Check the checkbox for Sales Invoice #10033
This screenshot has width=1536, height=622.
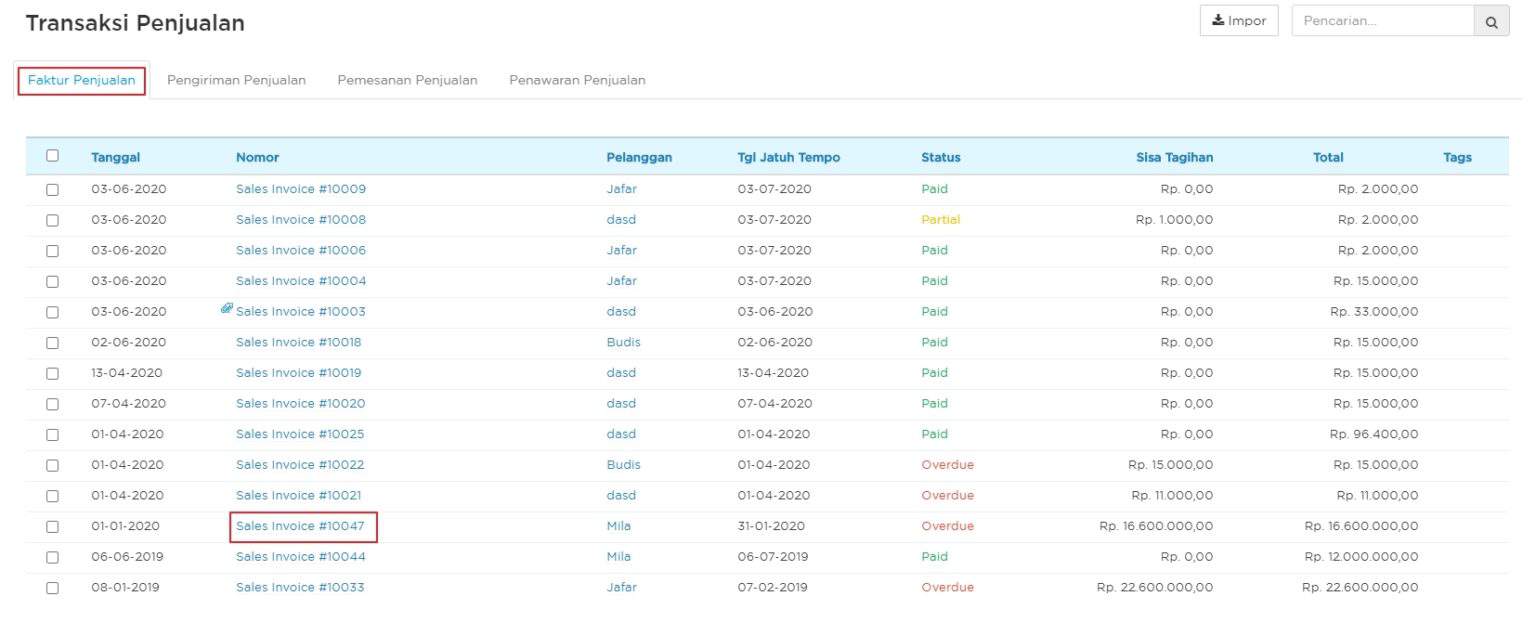coord(51,587)
